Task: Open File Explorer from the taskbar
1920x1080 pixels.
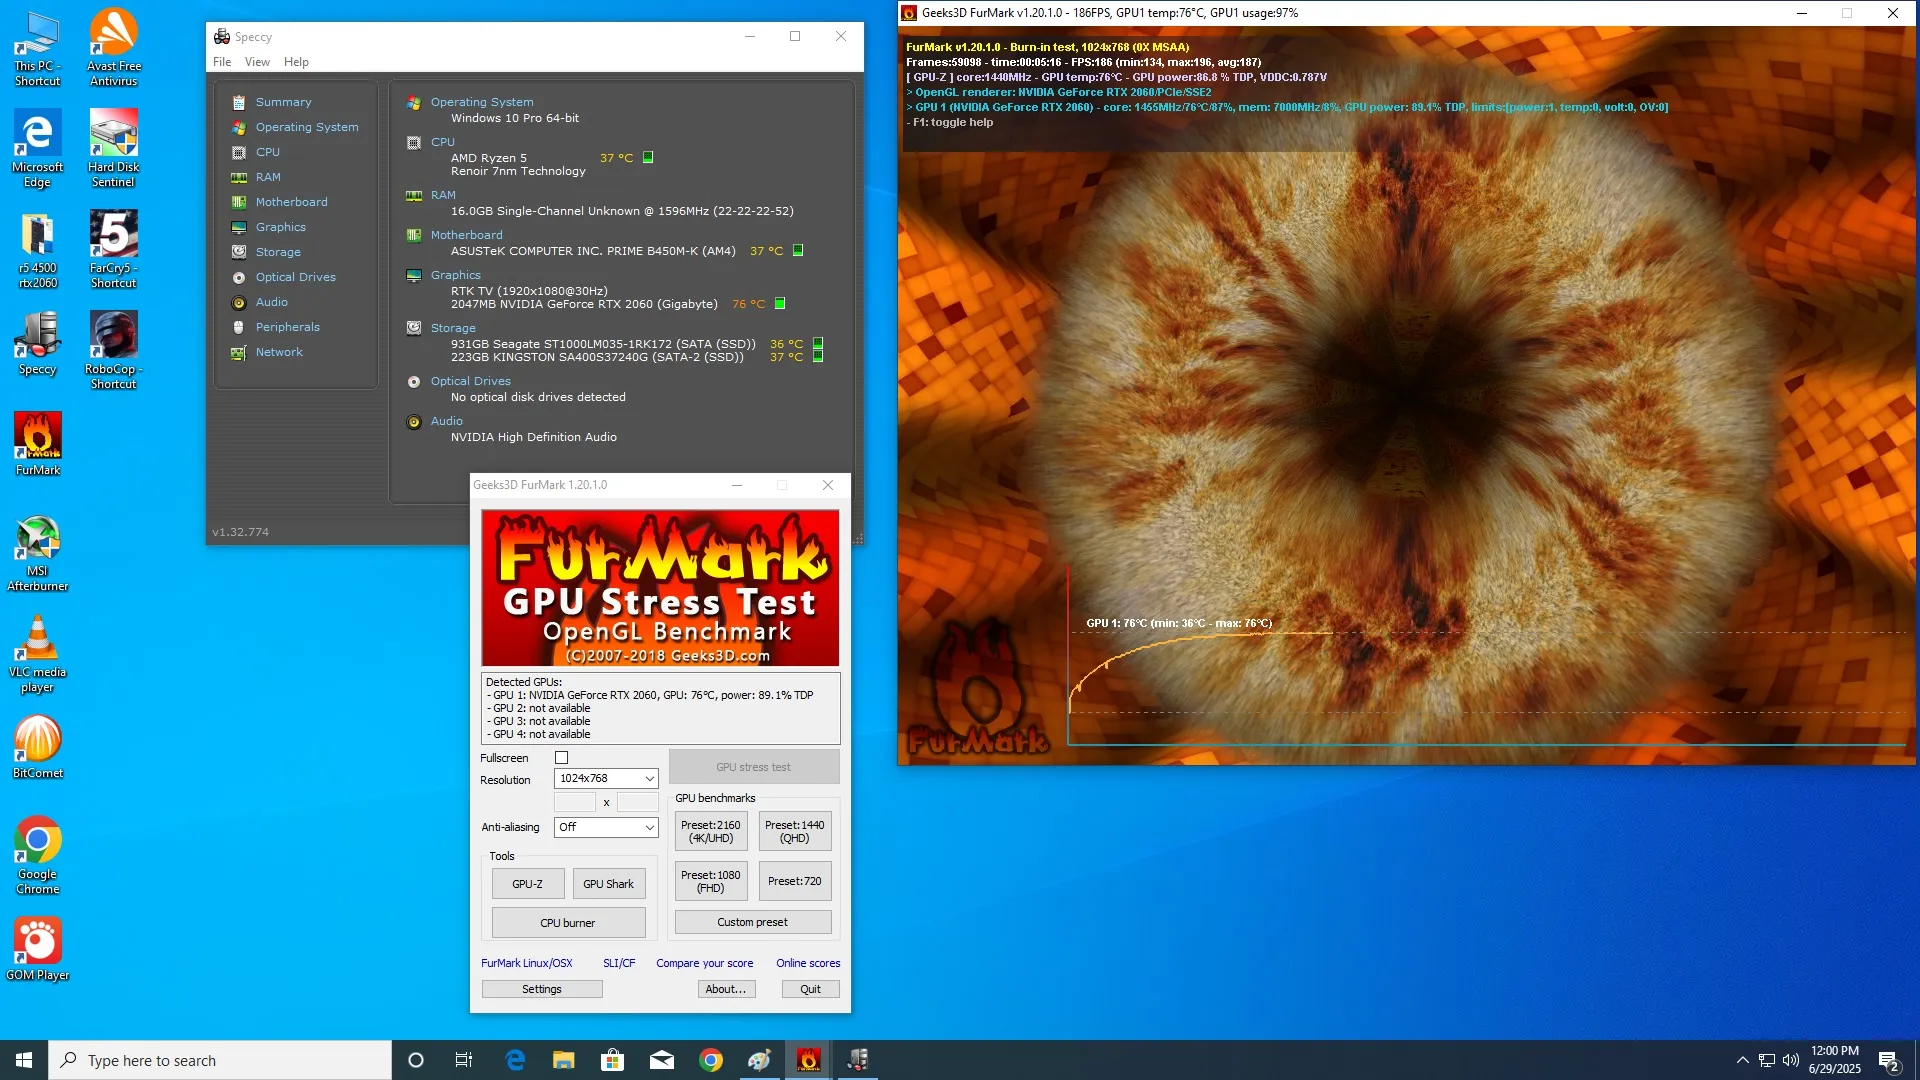Action: 563,1060
